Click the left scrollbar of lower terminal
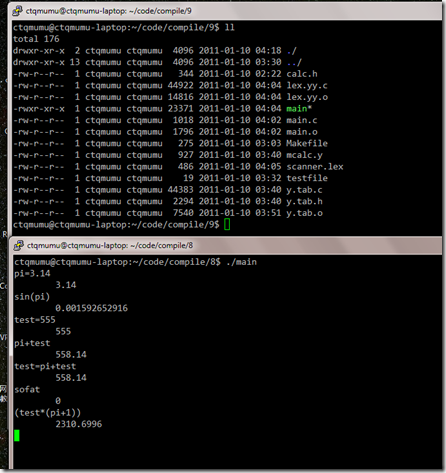The image size is (446, 473). pyautogui.click(x=11, y=362)
